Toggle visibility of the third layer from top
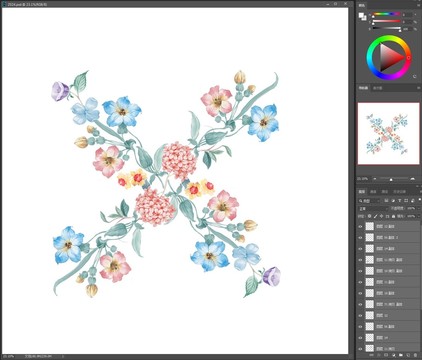 point(360,249)
